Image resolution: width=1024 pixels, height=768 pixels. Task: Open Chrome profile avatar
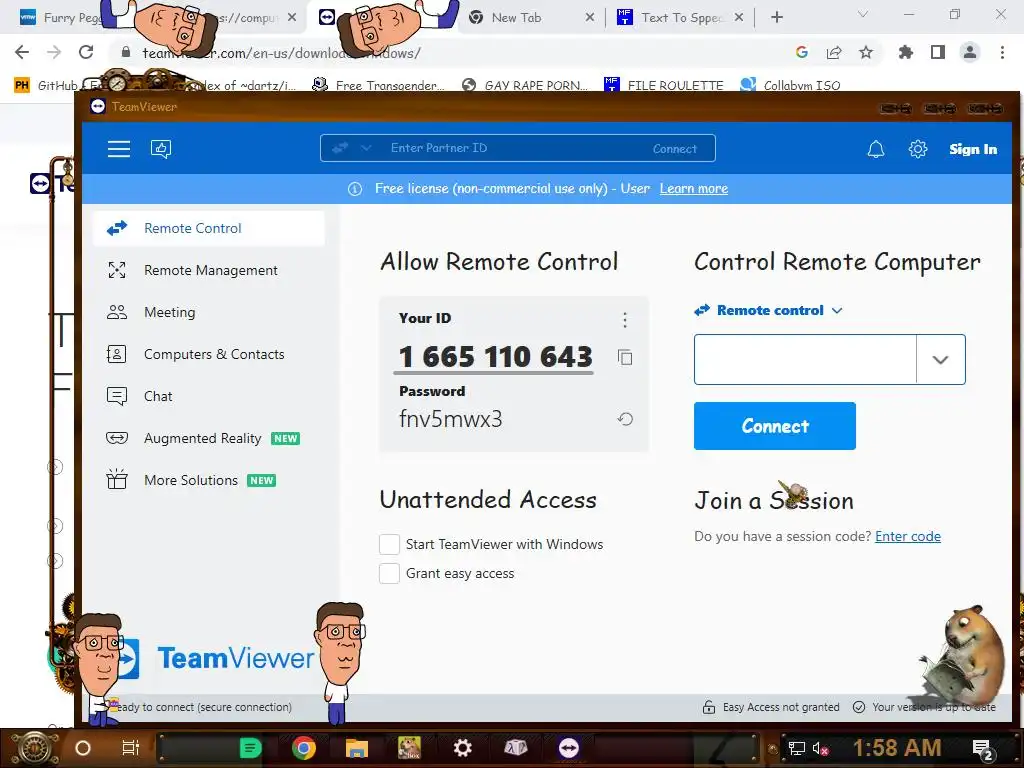[x=970, y=52]
